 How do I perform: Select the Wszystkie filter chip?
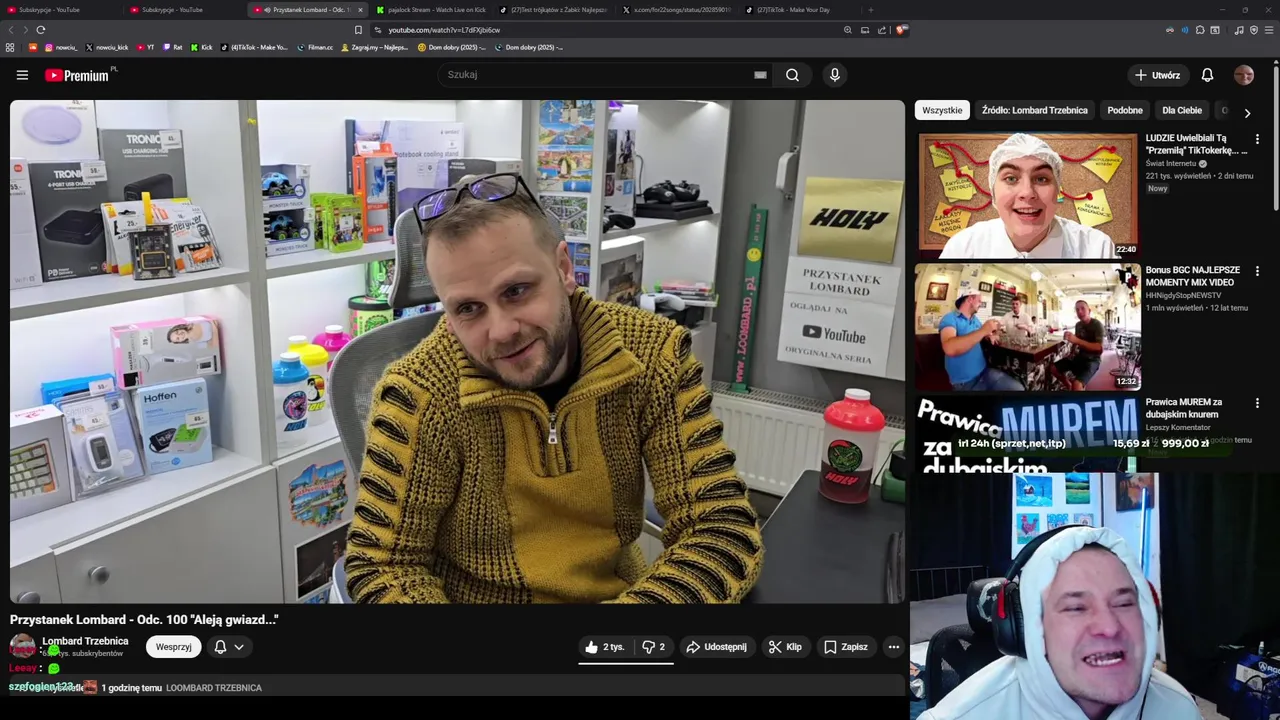pyautogui.click(x=942, y=111)
